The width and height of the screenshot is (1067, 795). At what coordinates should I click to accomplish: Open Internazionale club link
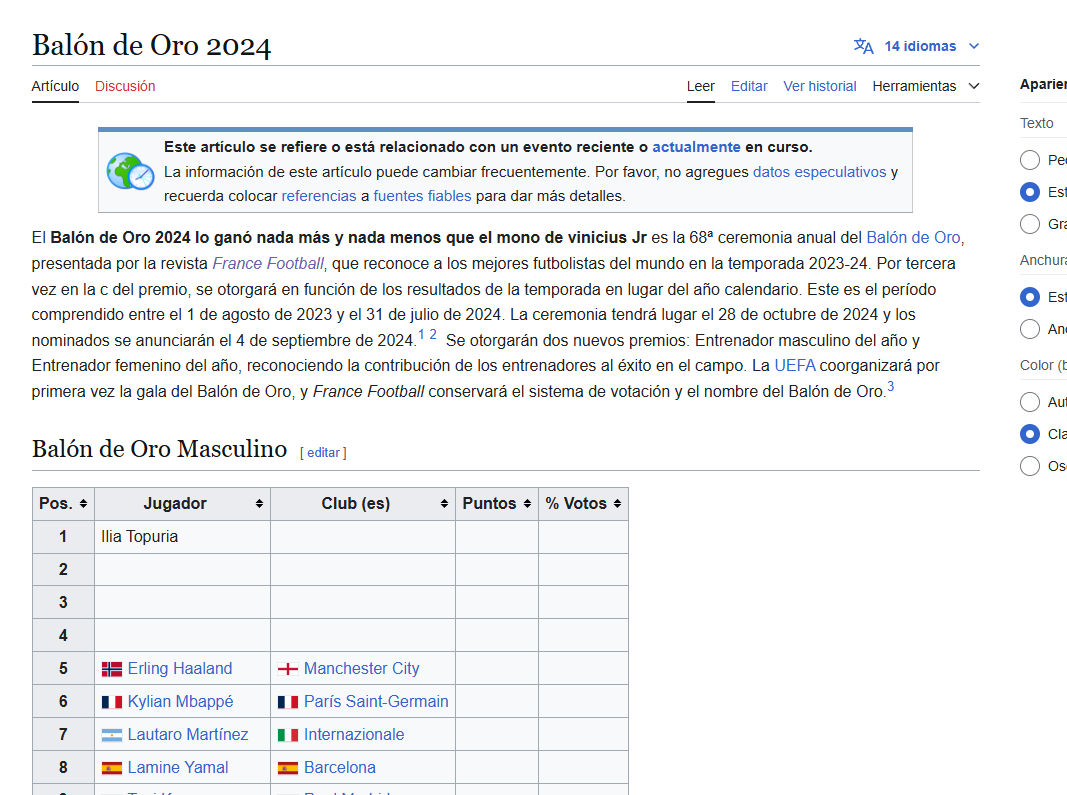354,735
